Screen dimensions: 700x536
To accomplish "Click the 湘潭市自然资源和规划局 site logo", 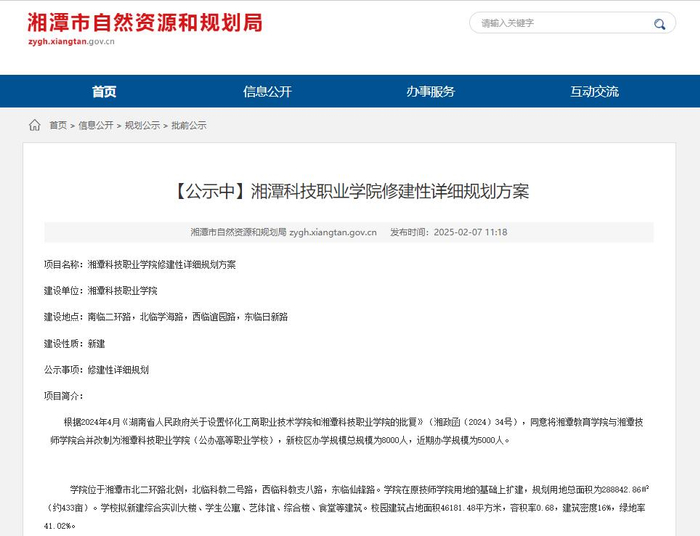I will click(145, 23).
